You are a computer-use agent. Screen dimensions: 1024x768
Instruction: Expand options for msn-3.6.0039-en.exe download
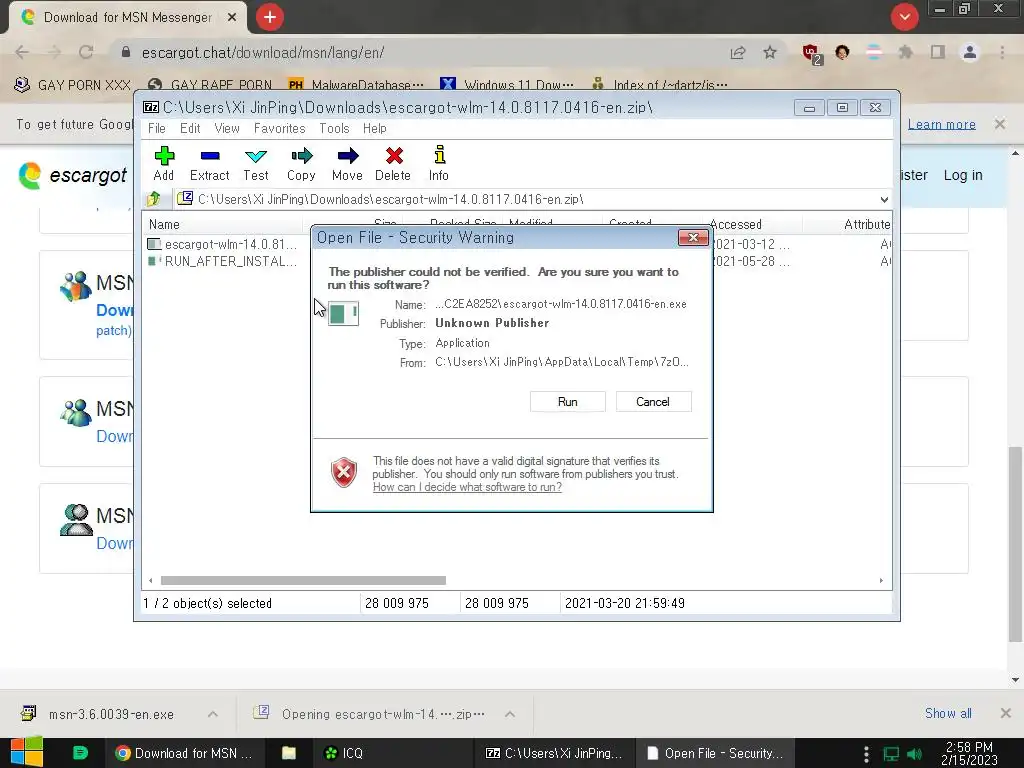[x=213, y=714]
